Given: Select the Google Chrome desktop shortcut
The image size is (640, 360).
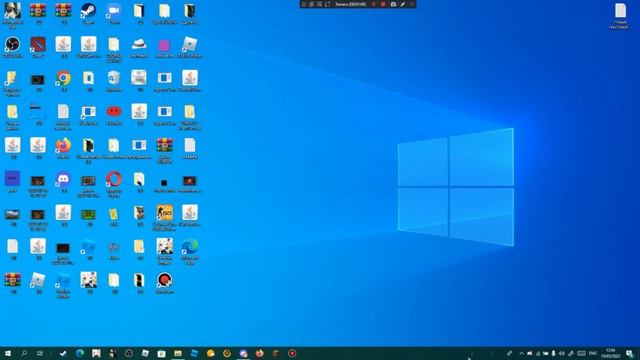Looking at the screenshot, I should click(x=63, y=80).
